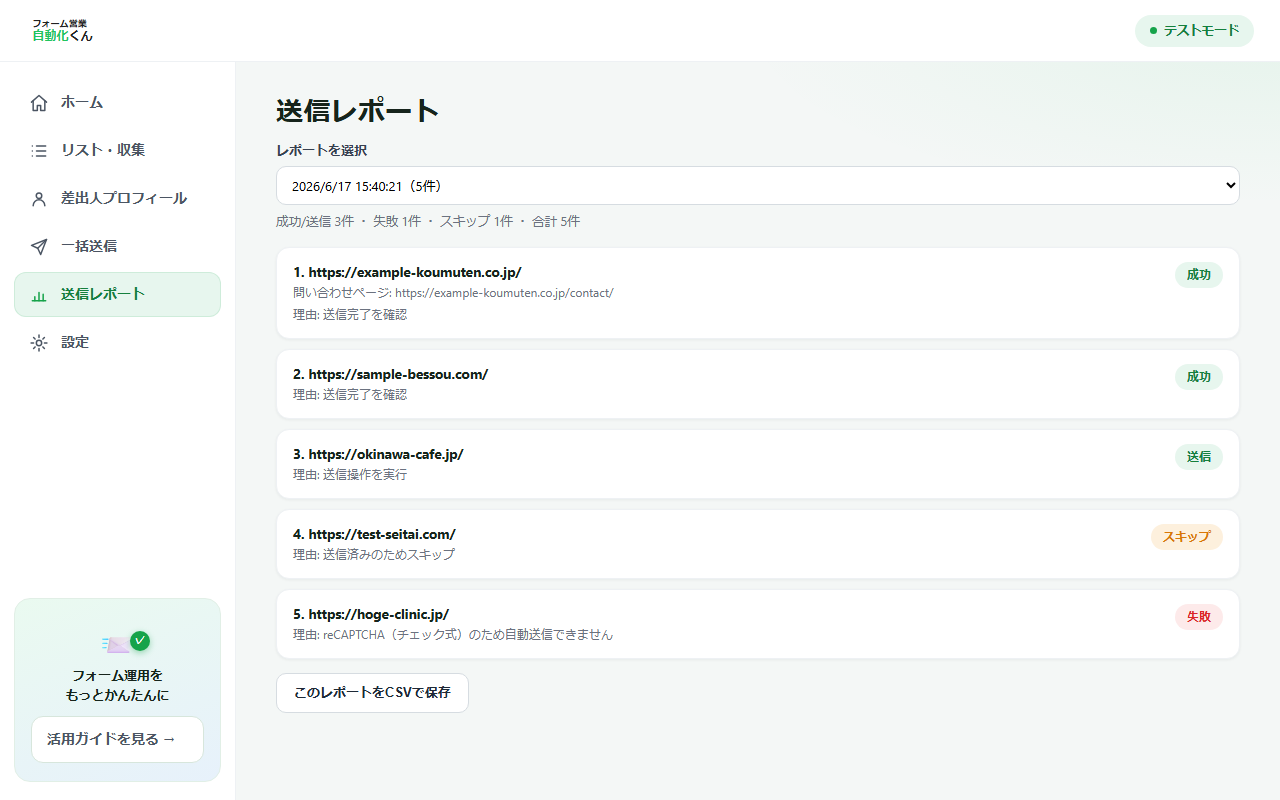Click the フォーム営業 自動化くん logo

62,30
